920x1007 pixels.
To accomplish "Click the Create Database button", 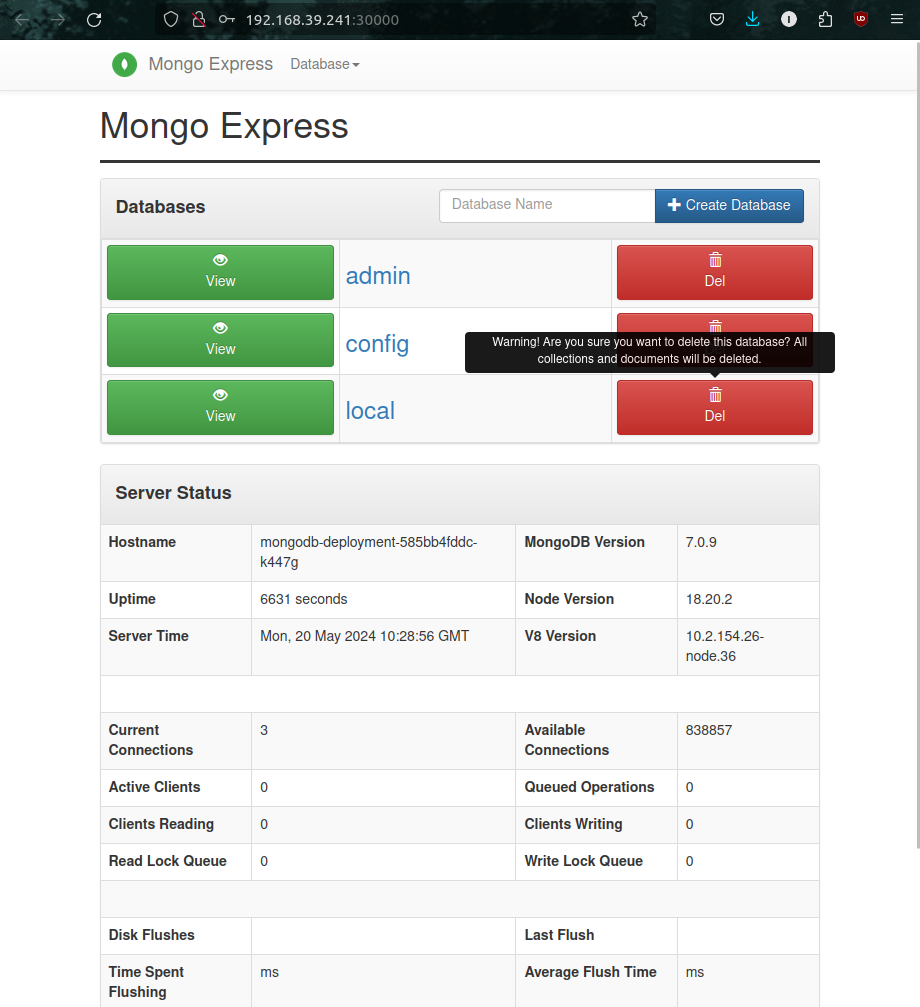I will (729, 206).
